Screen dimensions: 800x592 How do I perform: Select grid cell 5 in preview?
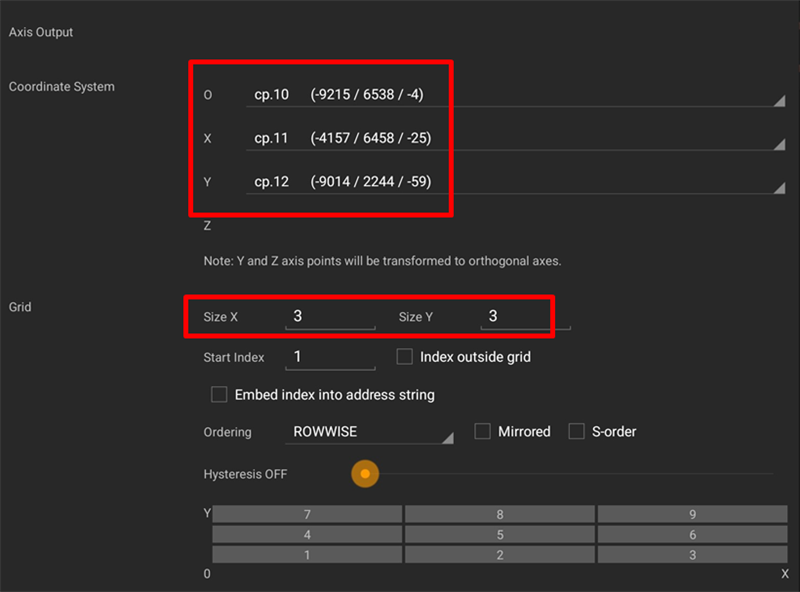(499, 535)
